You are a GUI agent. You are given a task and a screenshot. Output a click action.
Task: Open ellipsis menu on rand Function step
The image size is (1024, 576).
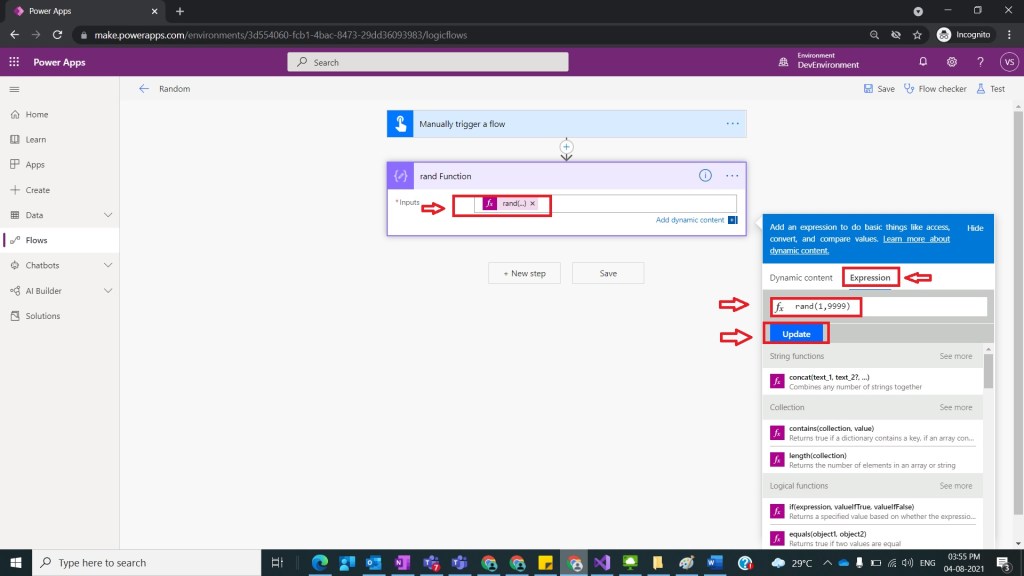[x=732, y=175]
